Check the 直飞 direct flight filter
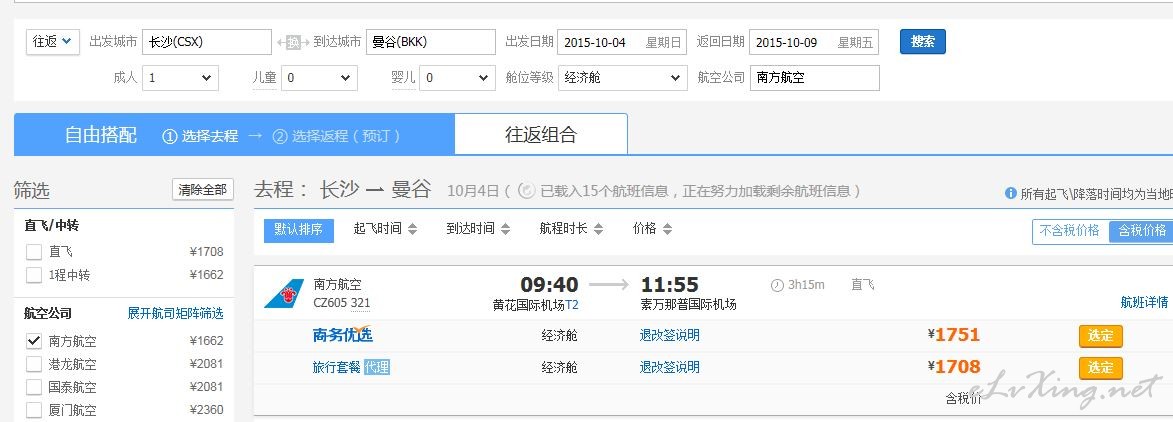 [x=34, y=252]
